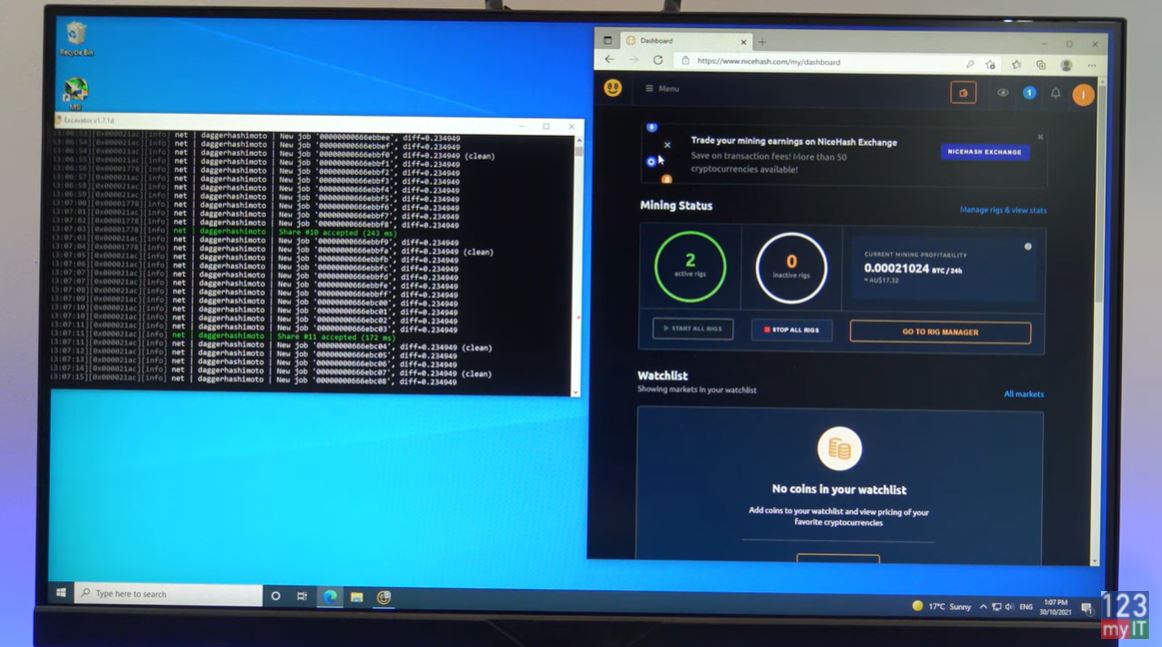
Task: Open the Edge Favorites icon
Action: [x=1016, y=65]
